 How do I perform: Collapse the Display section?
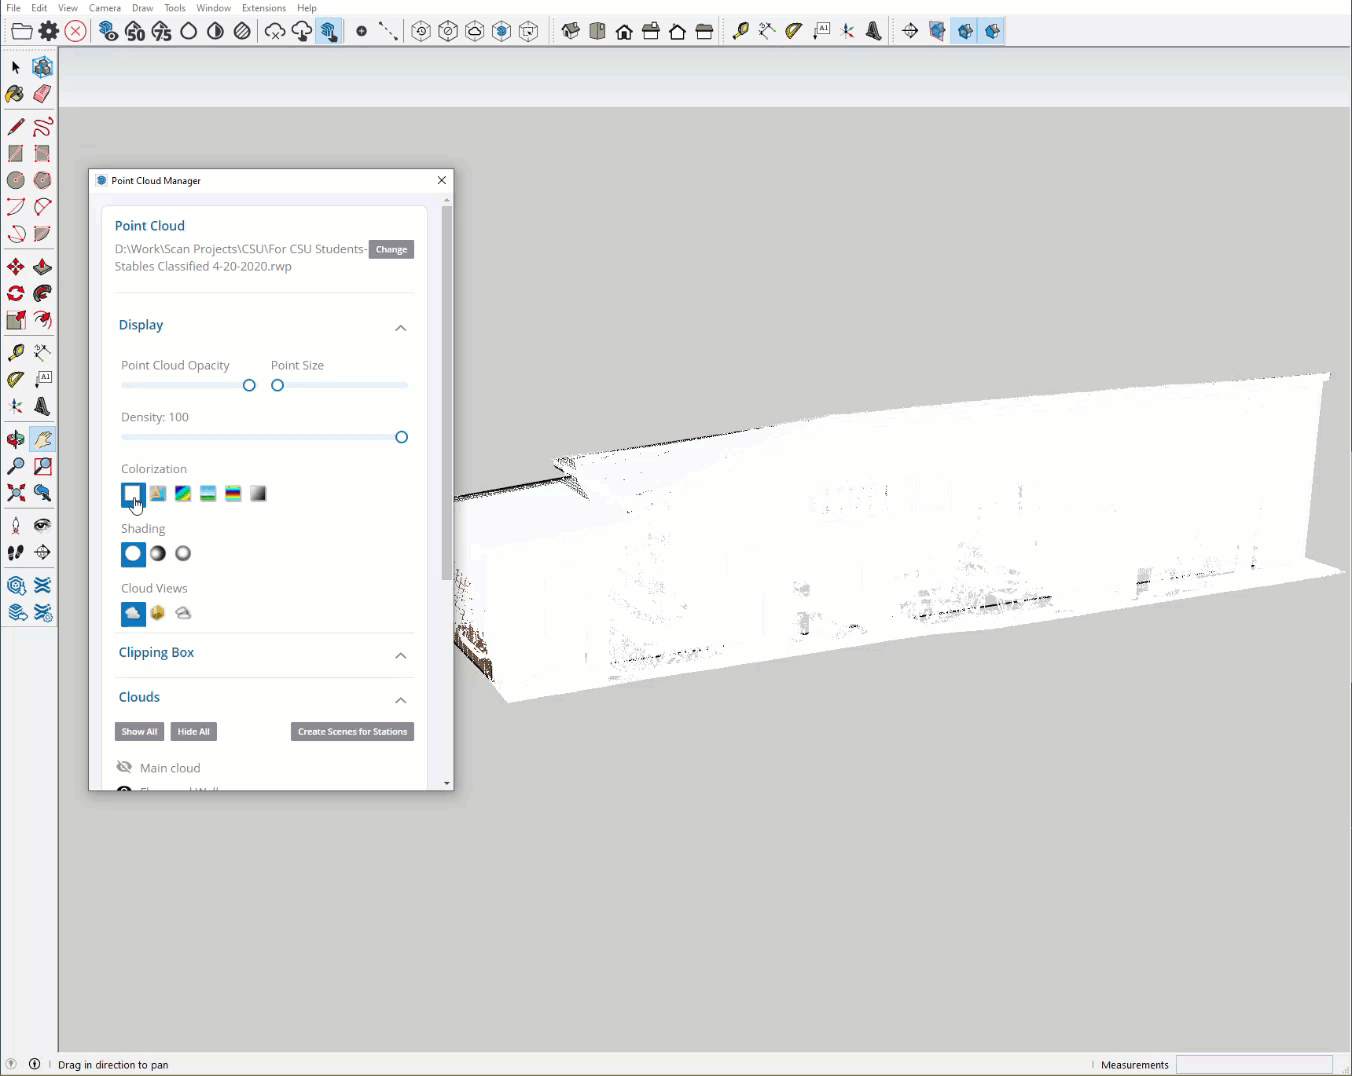point(400,327)
